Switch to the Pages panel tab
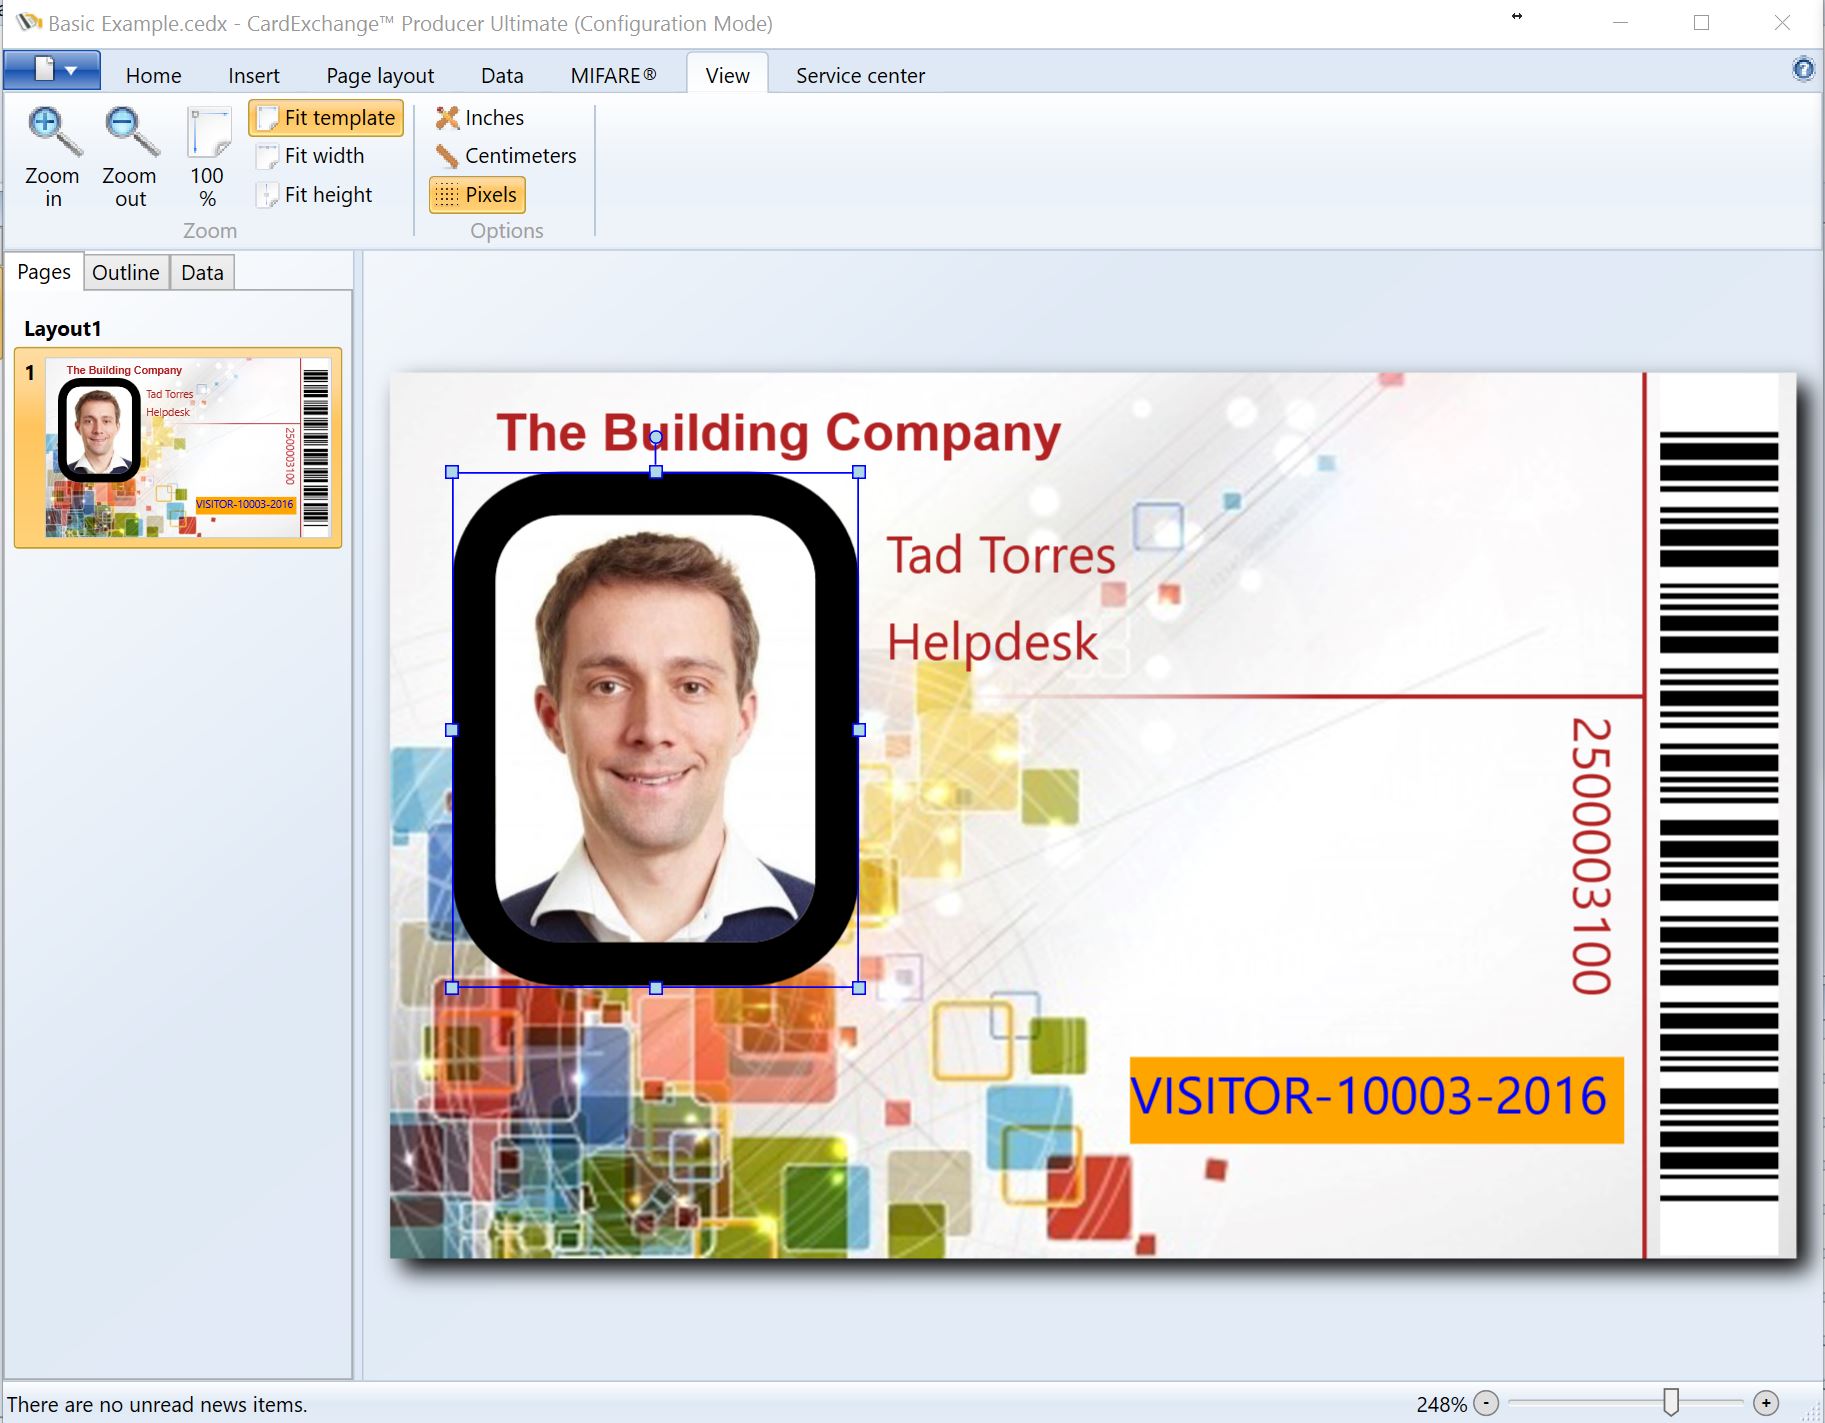Viewport: 1825px width, 1423px height. click(x=44, y=272)
